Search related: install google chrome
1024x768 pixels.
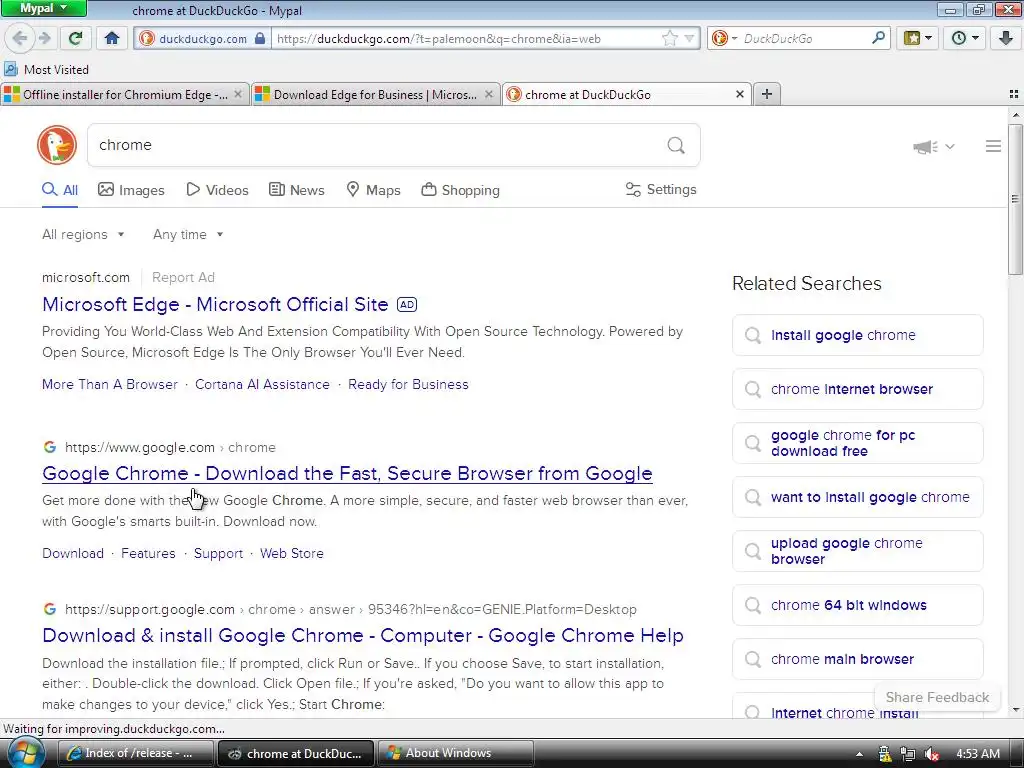(857, 335)
